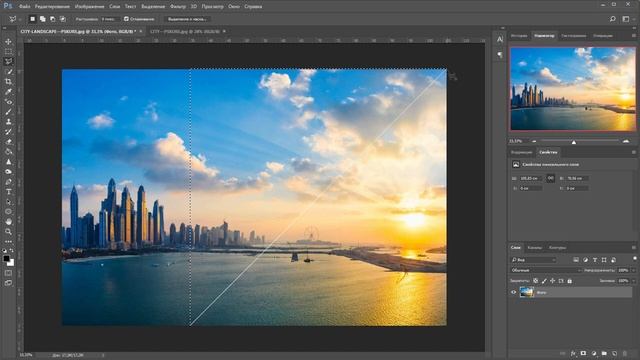Open the Properties panel menu
The height and width of the screenshot is (360, 640).
click(x=633, y=152)
